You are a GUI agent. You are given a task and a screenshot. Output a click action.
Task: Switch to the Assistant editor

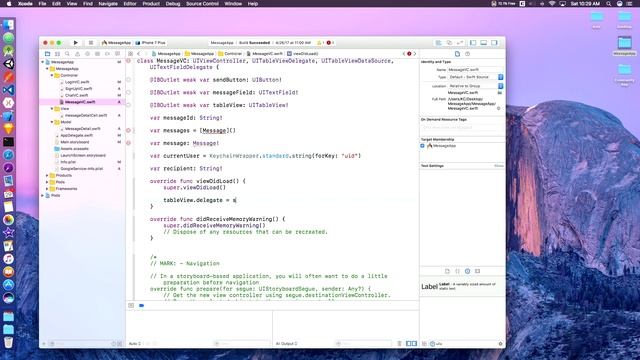(449, 42)
